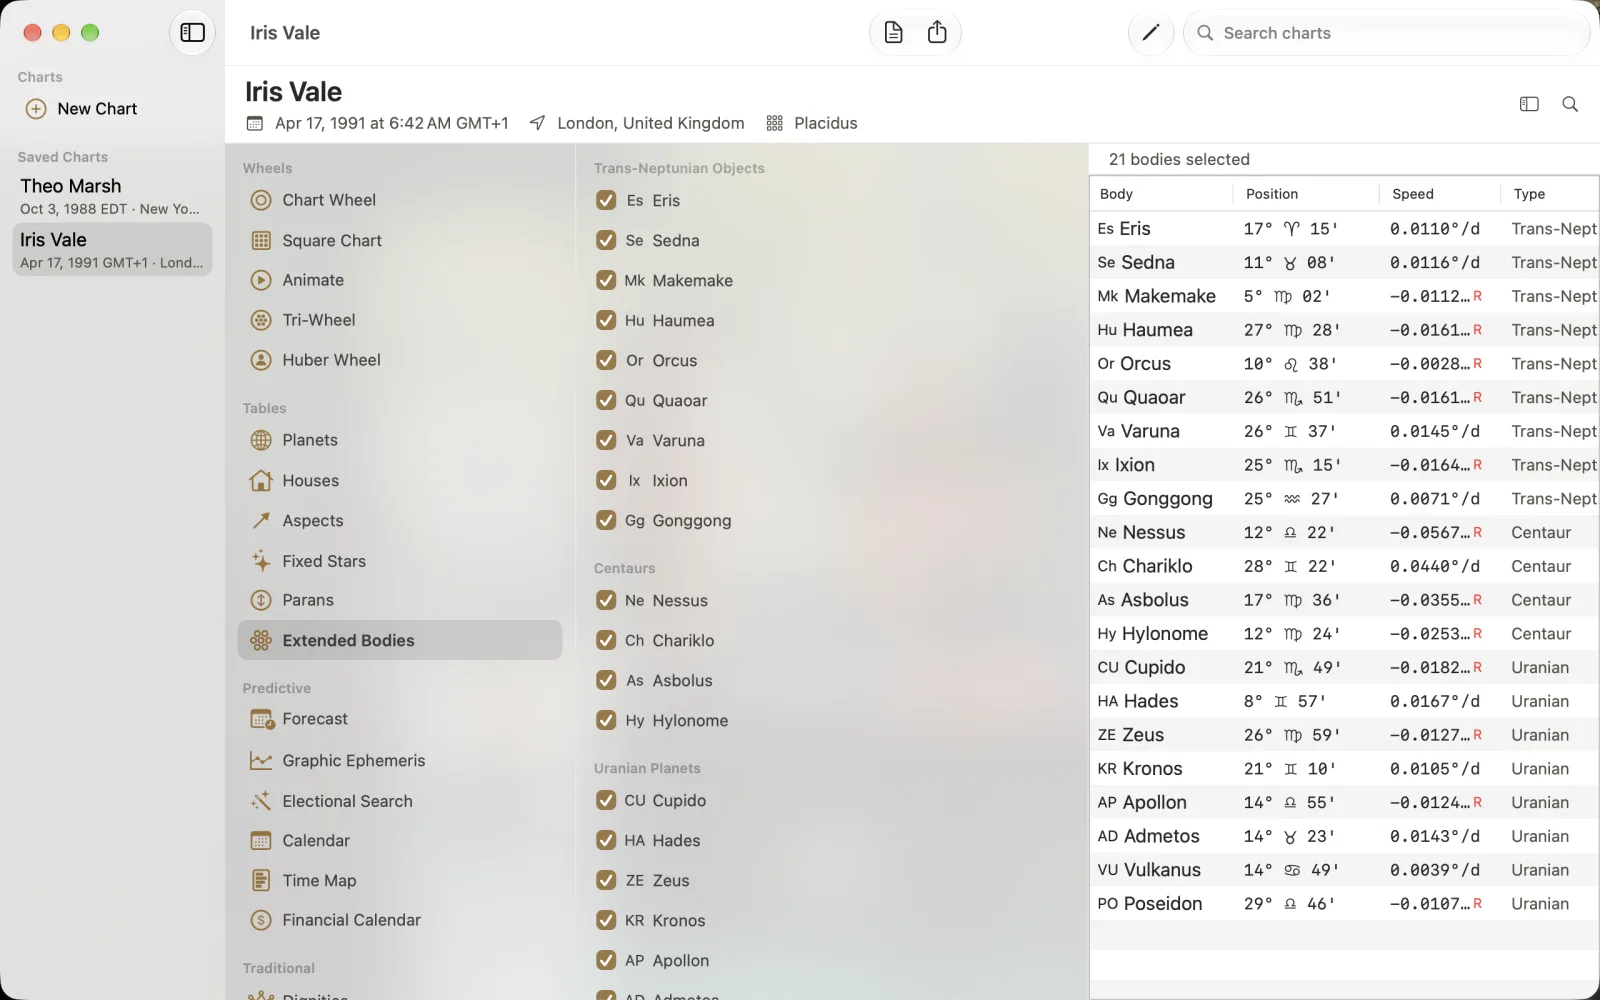Open the Financial Calendar view
The height and width of the screenshot is (1000, 1600).
click(x=400, y=920)
